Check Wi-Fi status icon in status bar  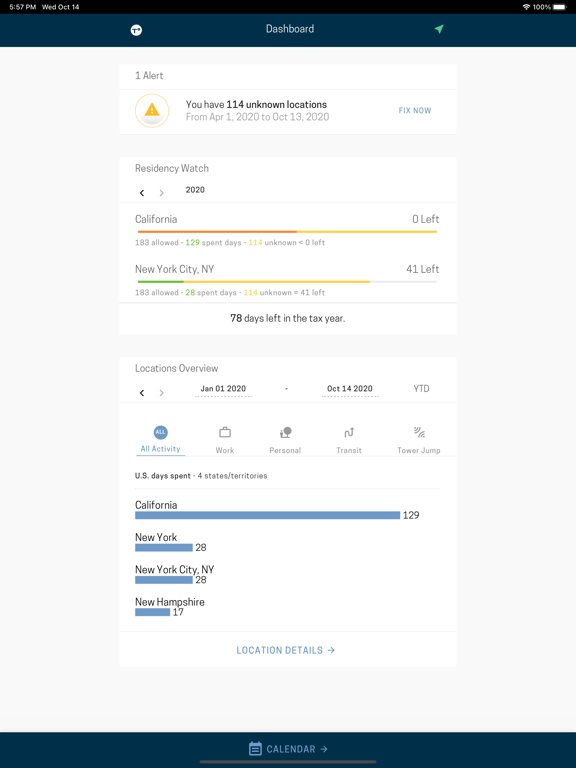click(x=526, y=7)
